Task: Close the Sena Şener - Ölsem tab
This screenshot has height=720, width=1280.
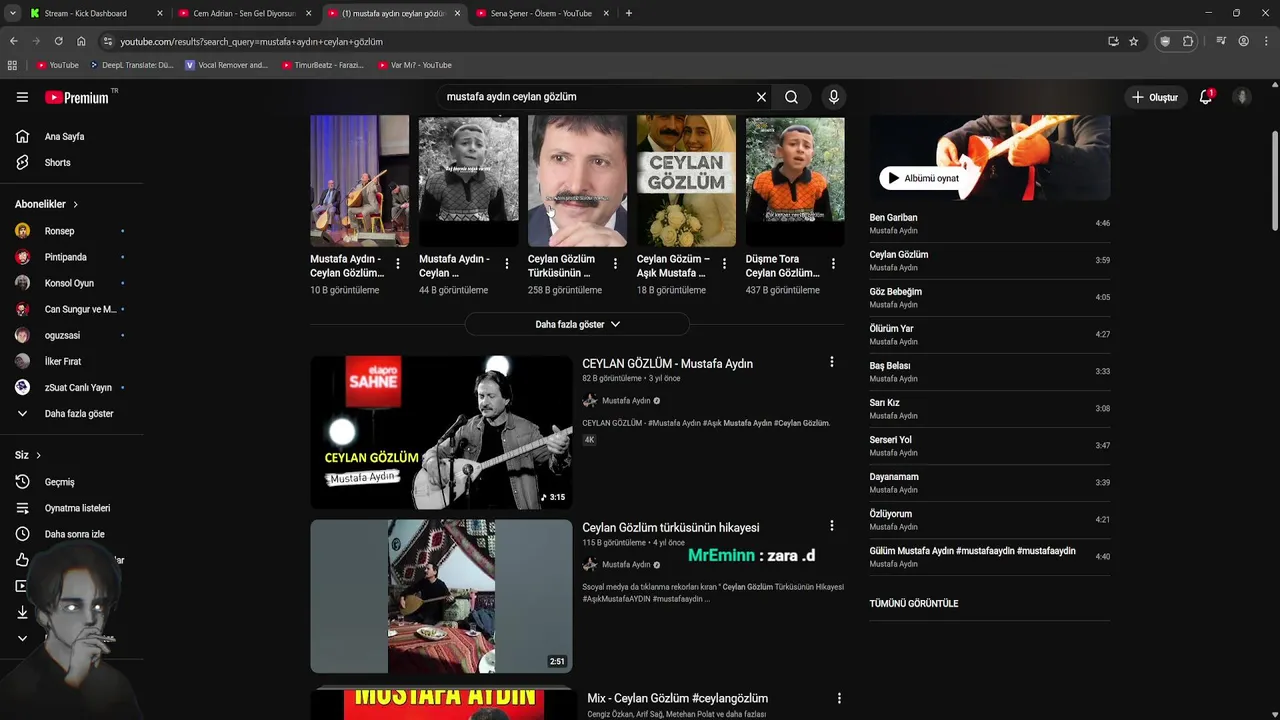Action: 606,13
